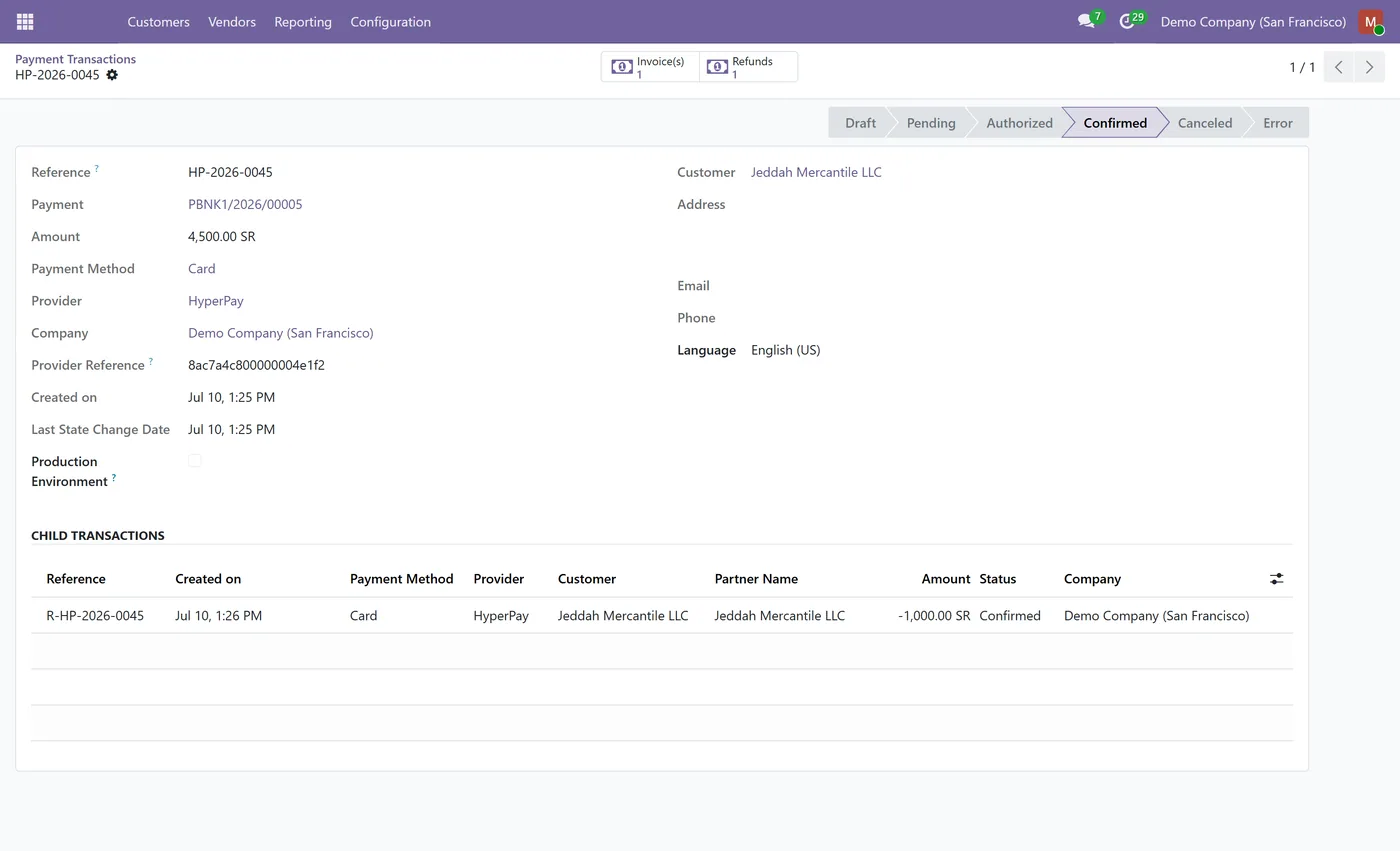Open the Card payment method link
Viewport: 1400px width, 851px height.
[x=201, y=269]
